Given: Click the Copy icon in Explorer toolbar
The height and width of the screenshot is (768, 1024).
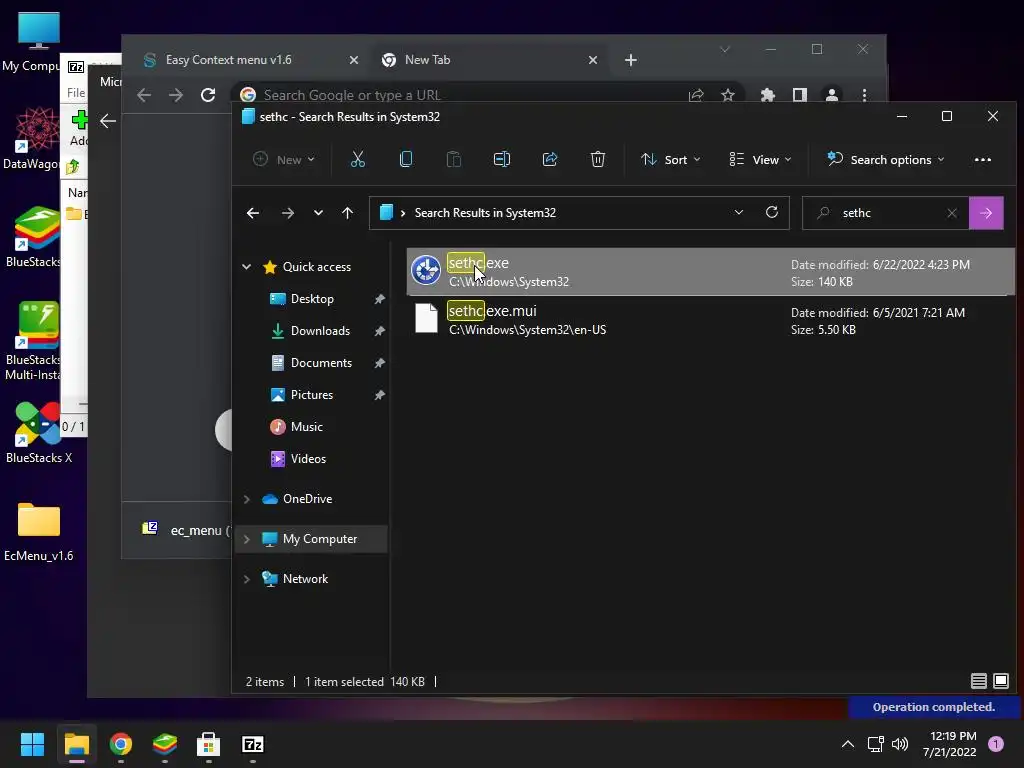Looking at the screenshot, I should pos(406,159).
